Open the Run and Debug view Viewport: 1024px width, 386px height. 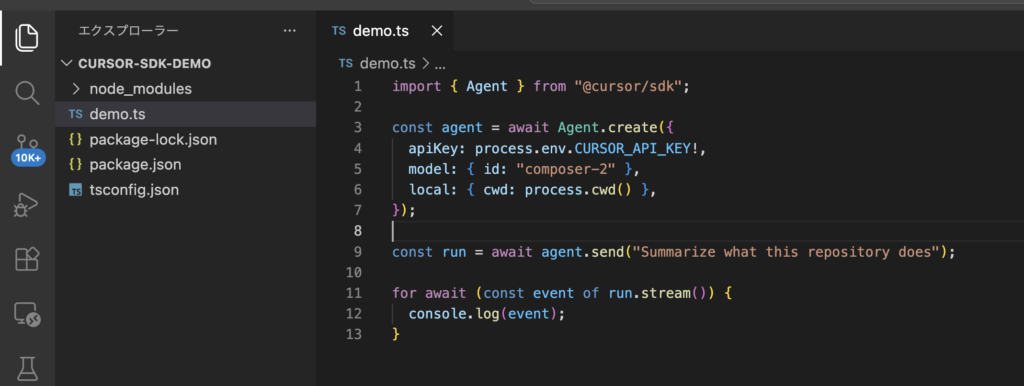tap(27, 204)
